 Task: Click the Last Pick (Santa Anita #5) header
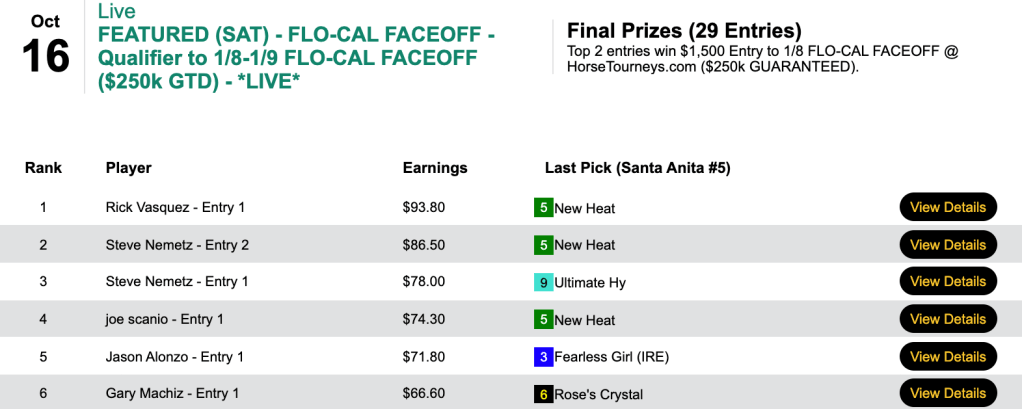coord(637,168)
